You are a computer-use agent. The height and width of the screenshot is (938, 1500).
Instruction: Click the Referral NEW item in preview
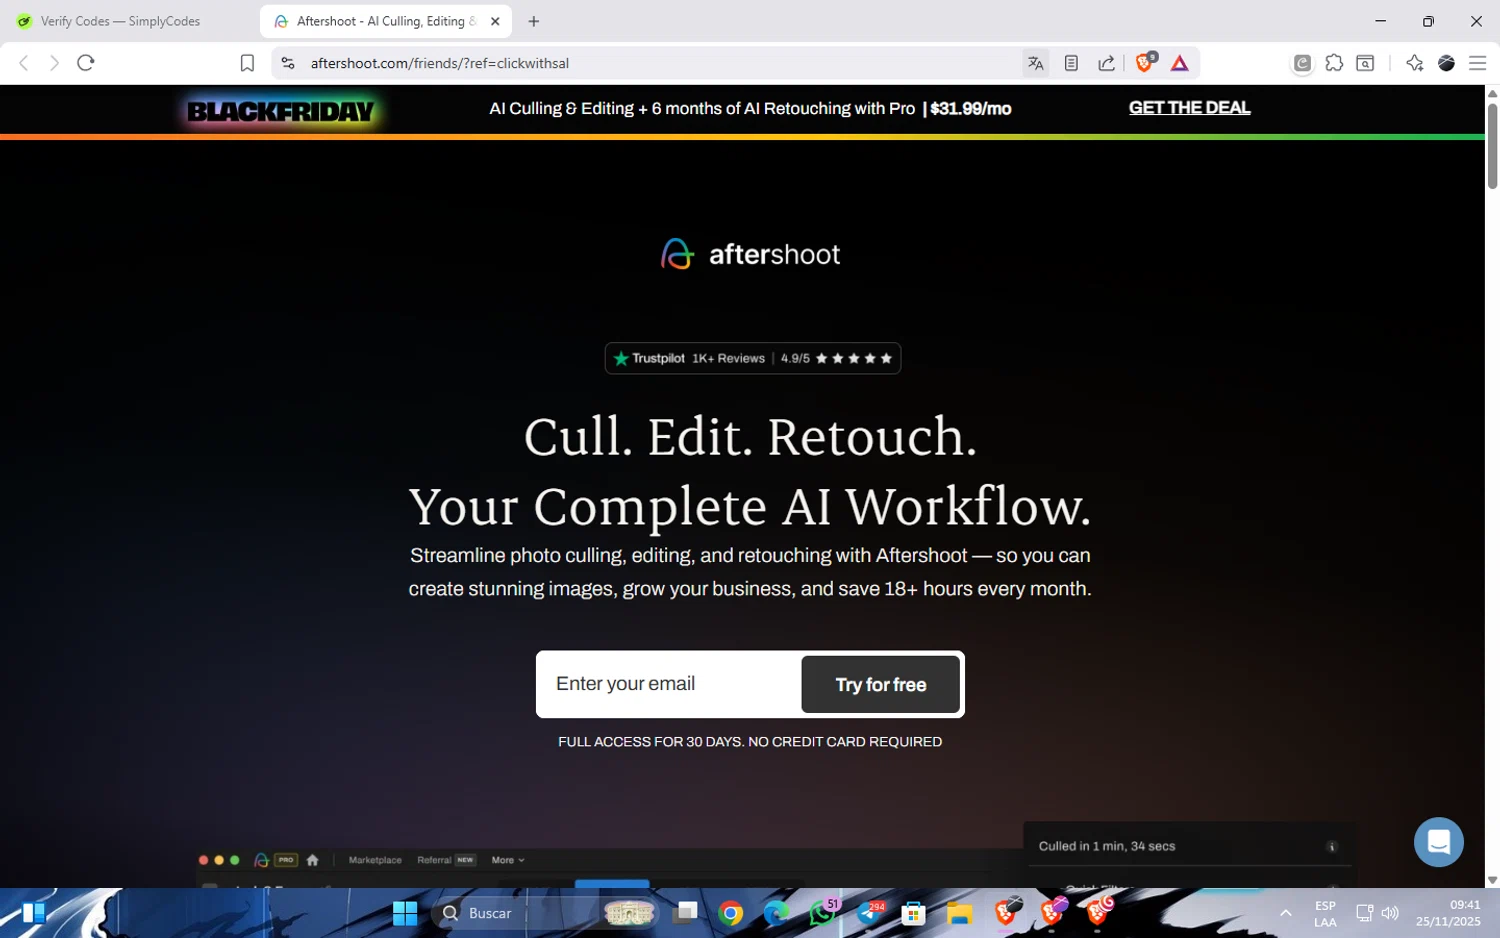click(446, 860)
